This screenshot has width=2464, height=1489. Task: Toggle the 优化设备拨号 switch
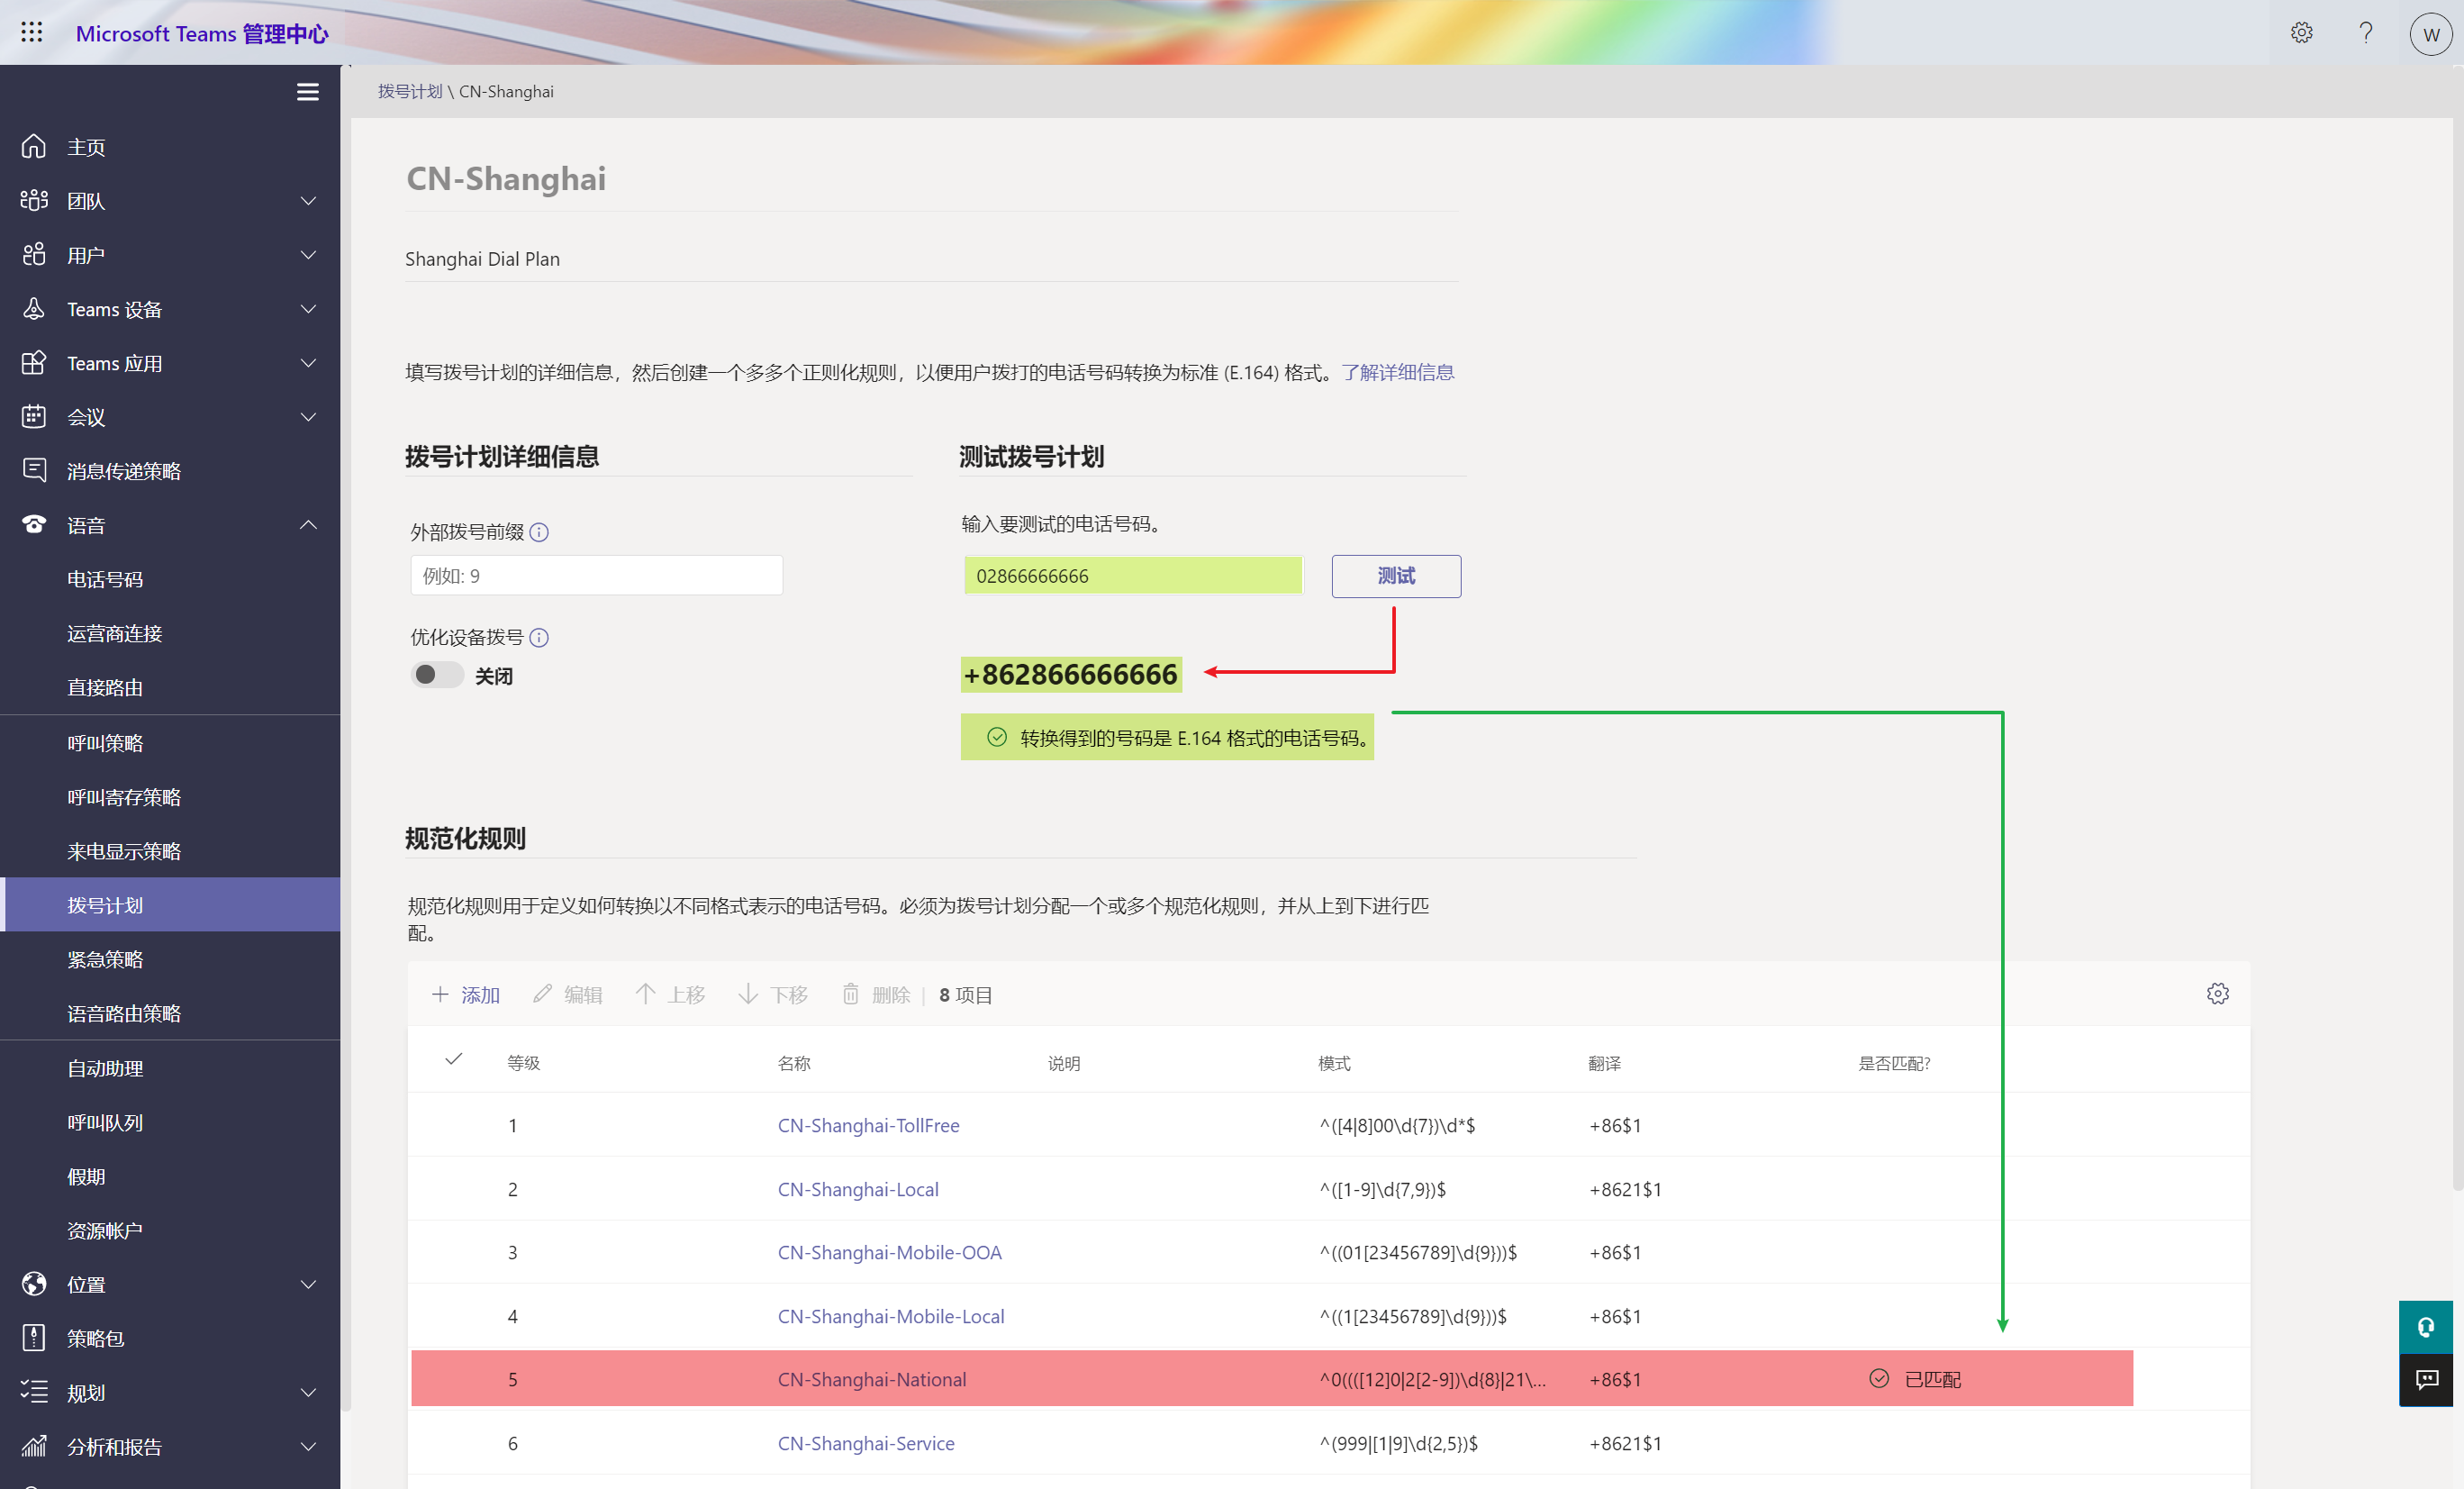[x=437, y=675]
